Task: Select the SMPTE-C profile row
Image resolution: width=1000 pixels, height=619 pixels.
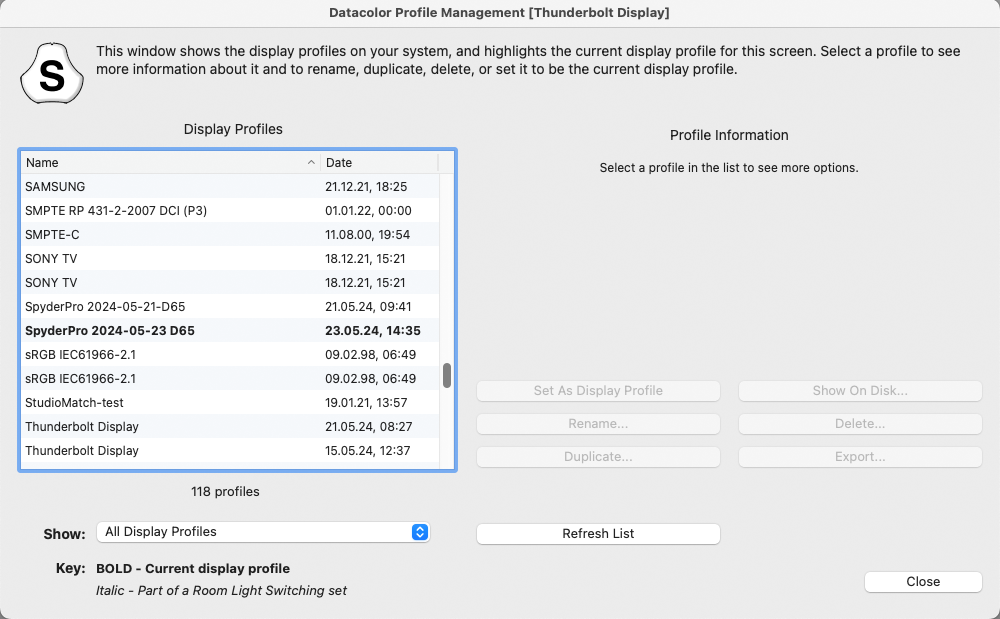Action: coord(230,235)
